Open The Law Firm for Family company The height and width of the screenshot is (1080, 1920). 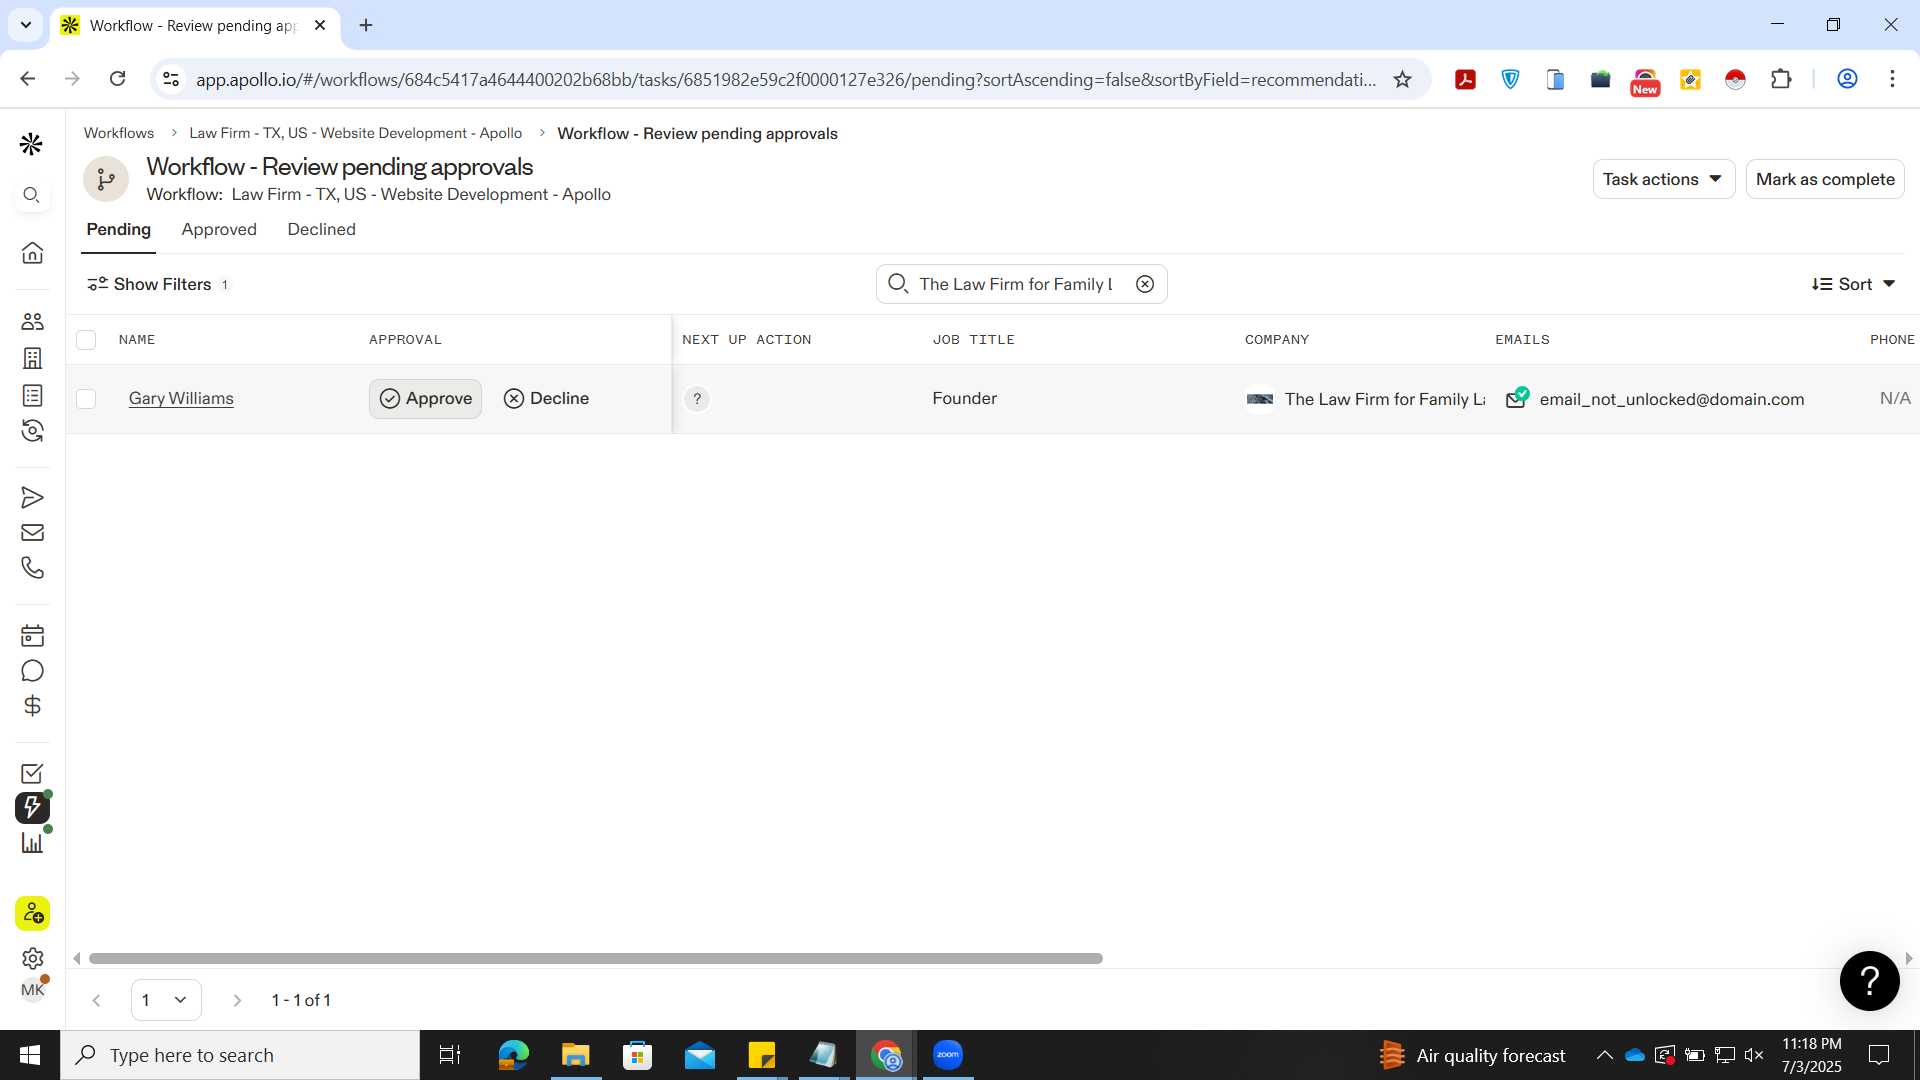tap(1384, 399)
